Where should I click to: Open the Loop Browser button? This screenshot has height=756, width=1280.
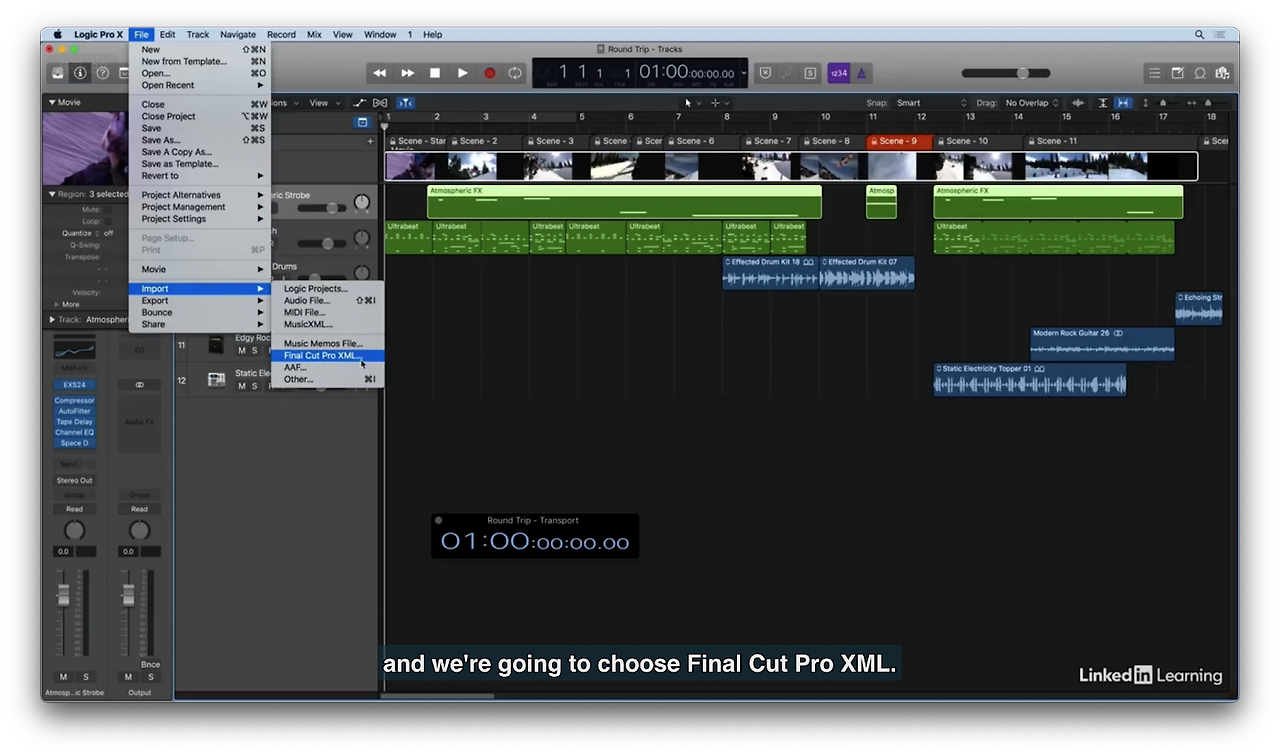coord(1199,73)
